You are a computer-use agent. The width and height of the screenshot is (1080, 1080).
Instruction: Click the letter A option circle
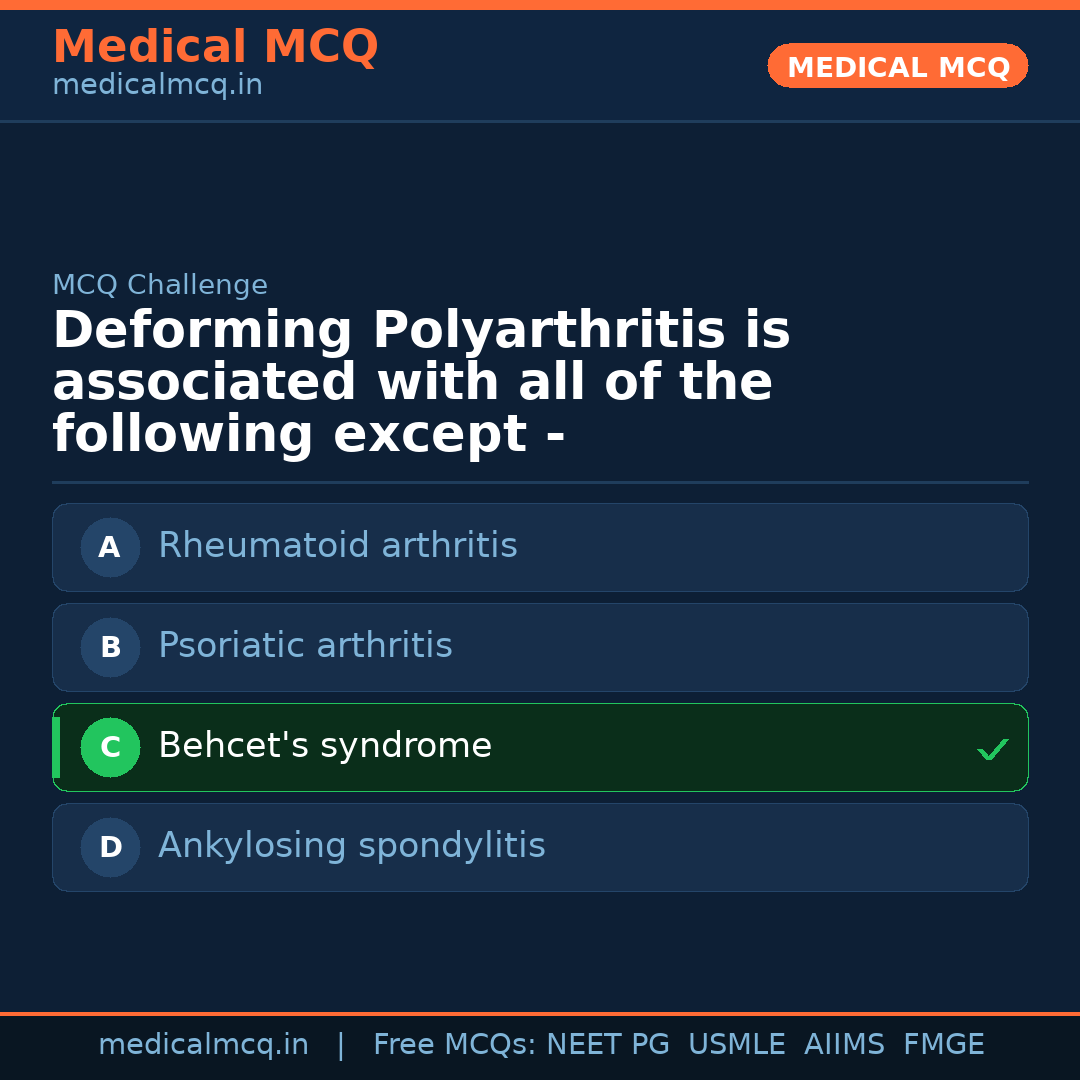tap(110, 547)
